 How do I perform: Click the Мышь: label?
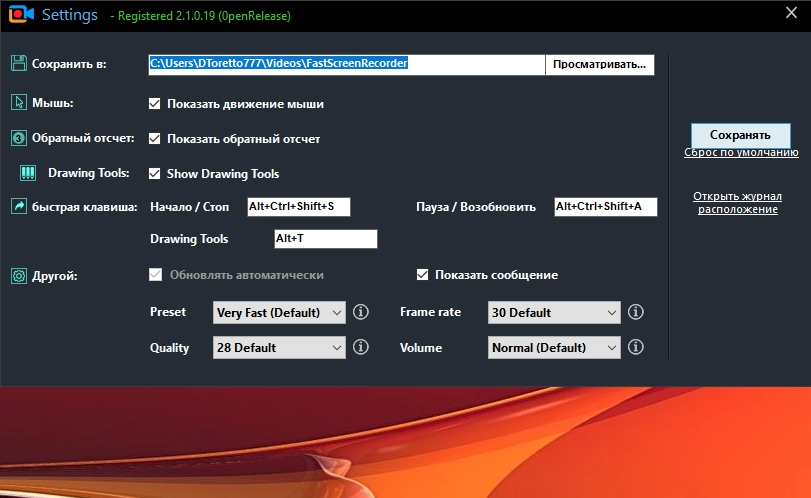pos(53,103)
